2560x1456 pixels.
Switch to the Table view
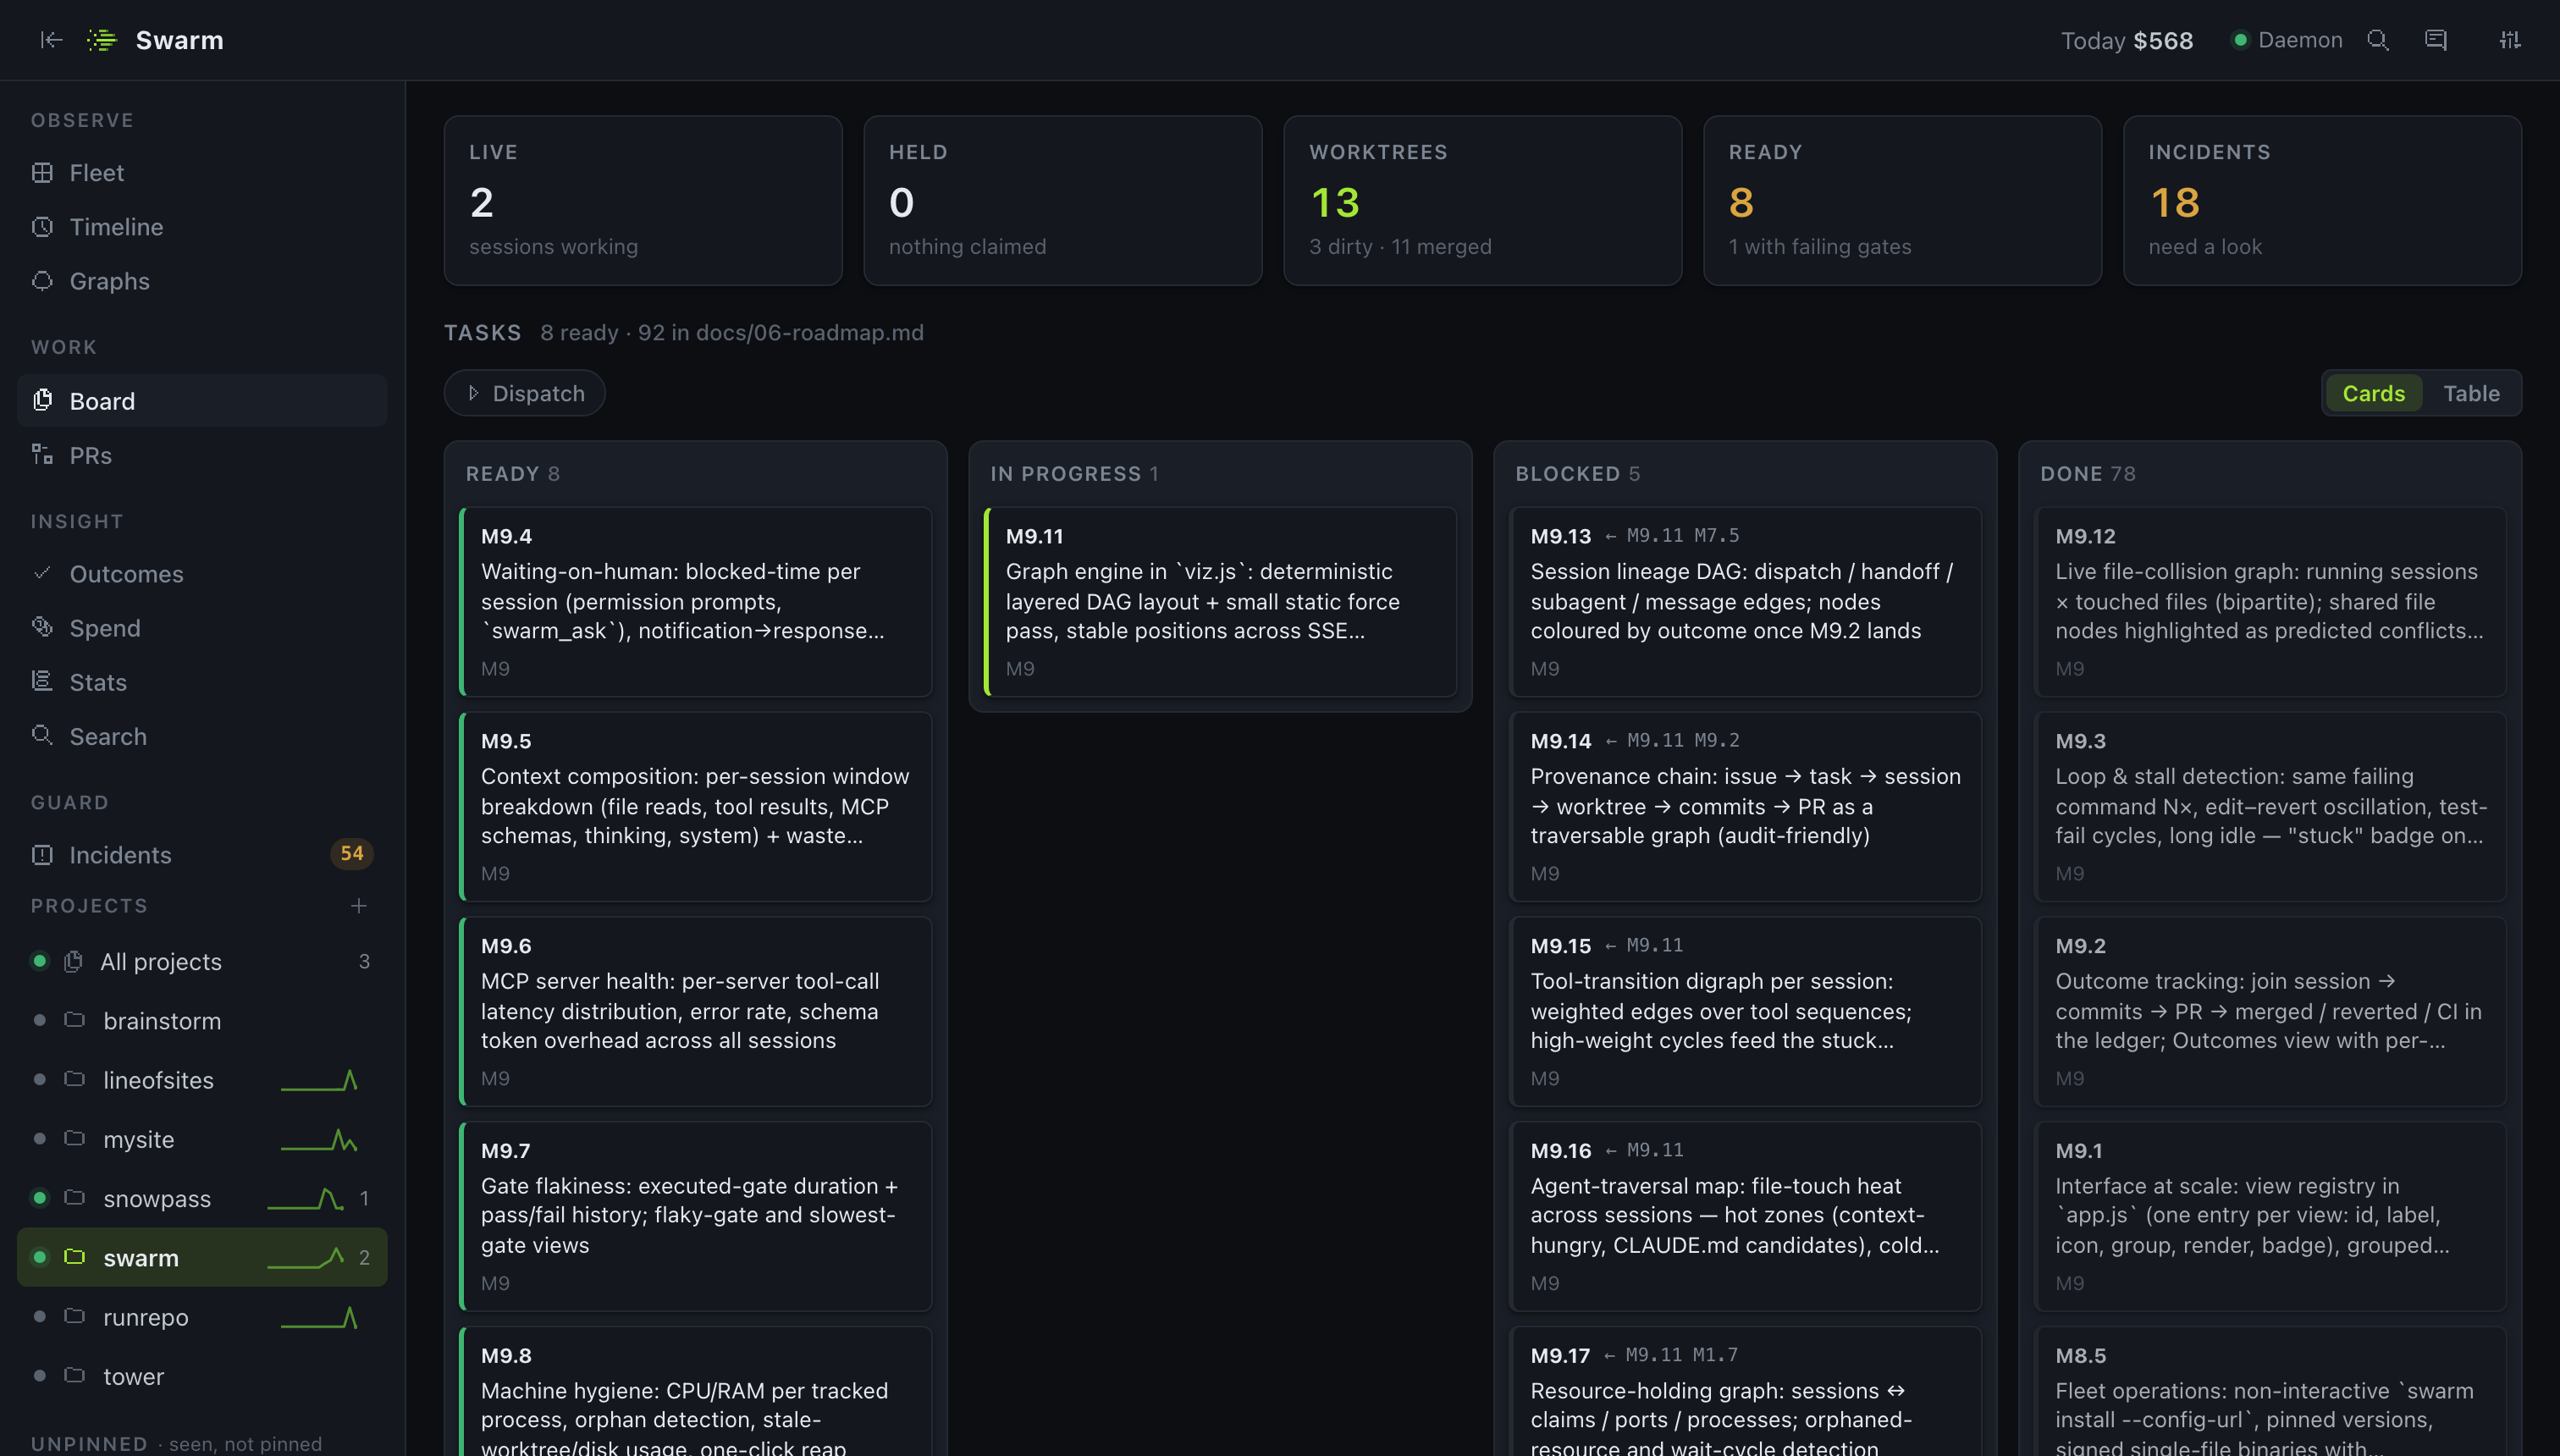point(2471,393)
